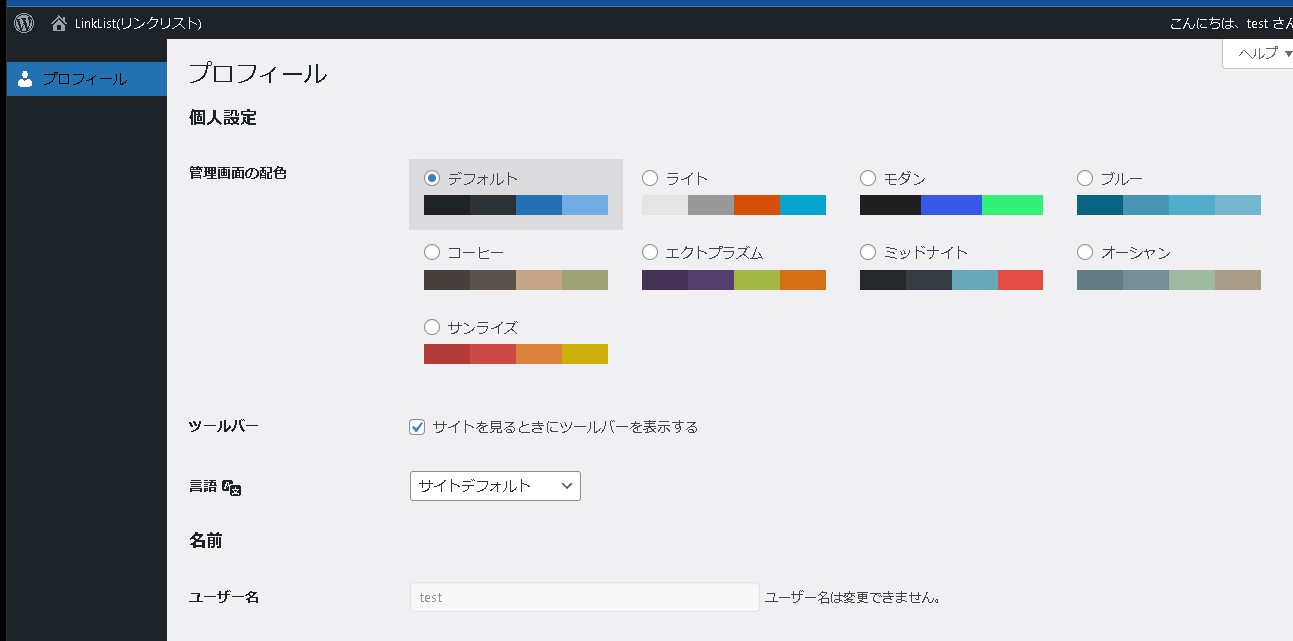Click the disabled ユーザー名 text field
The image size is (1293, 641).
pos(584,597)
